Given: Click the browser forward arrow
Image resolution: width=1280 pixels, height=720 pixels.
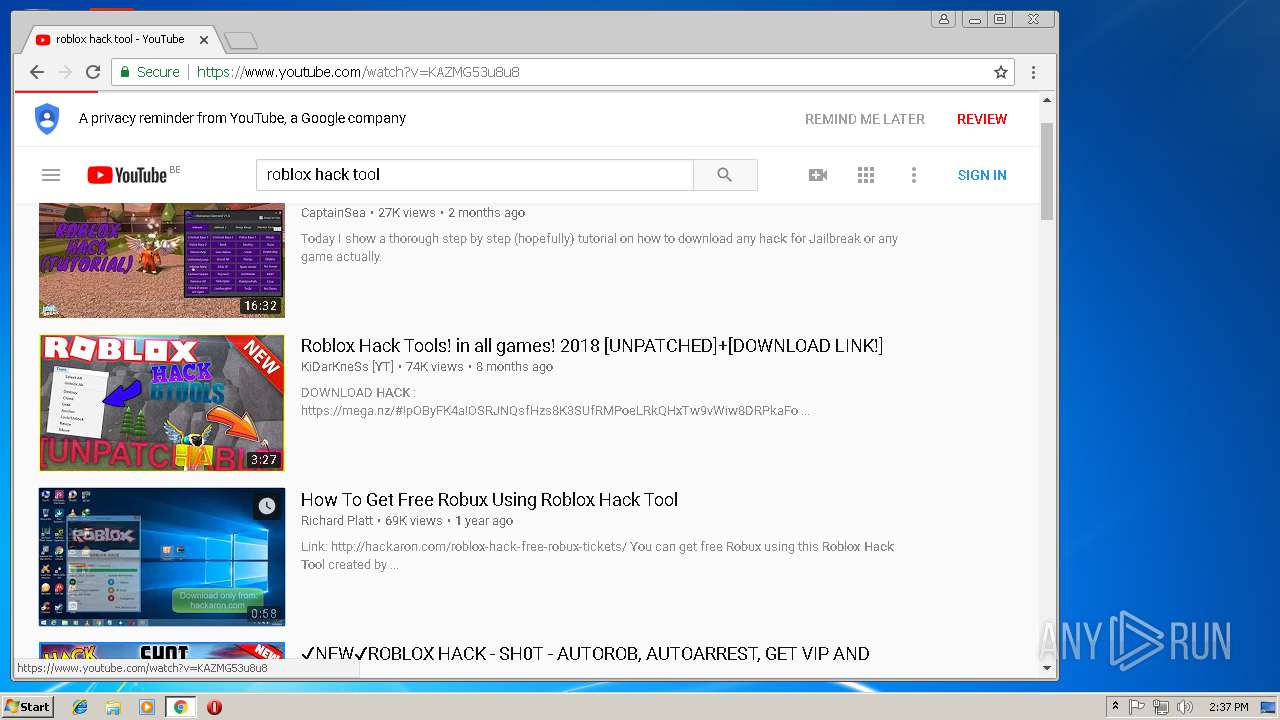Looking at the screenshot, I should coord(65,72).
